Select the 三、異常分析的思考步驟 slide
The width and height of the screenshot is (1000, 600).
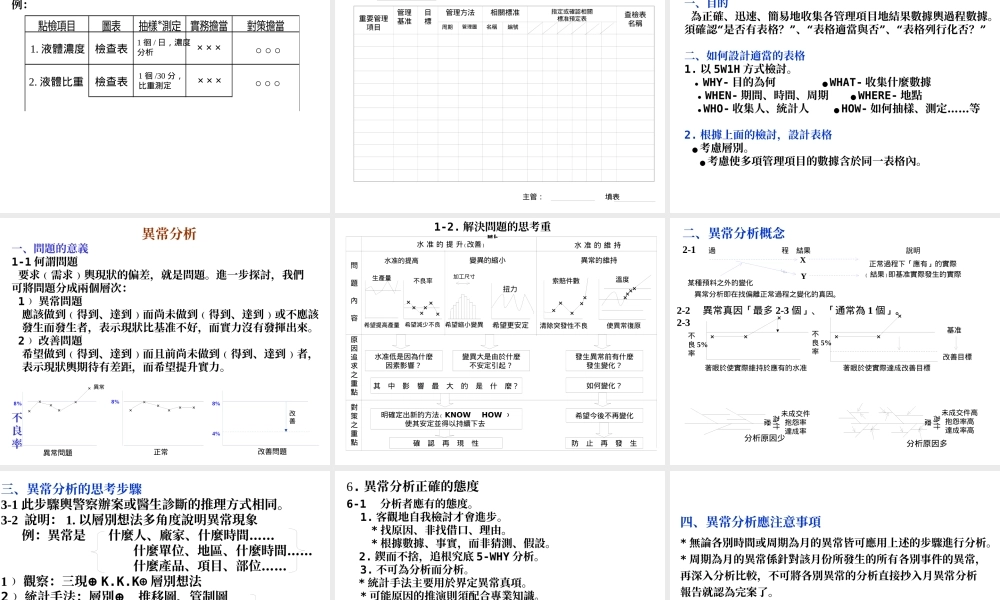point(165,536)
